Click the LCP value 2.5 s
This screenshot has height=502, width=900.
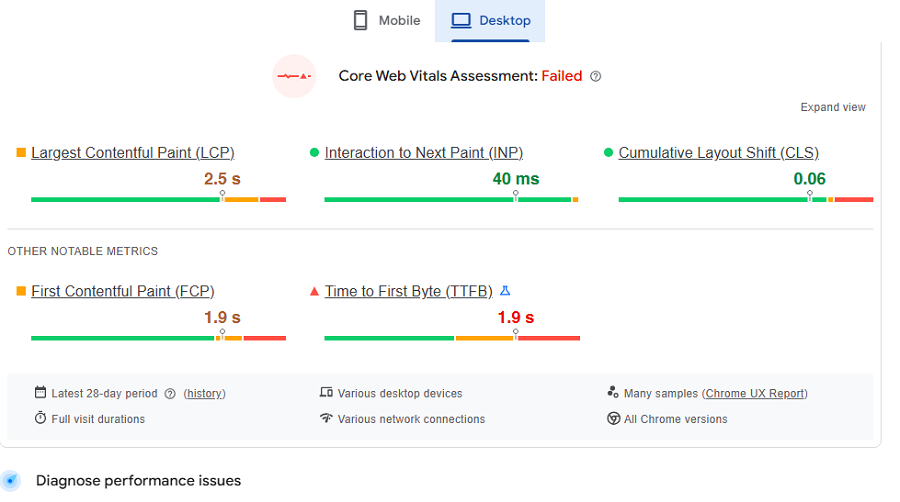point(222,179)
